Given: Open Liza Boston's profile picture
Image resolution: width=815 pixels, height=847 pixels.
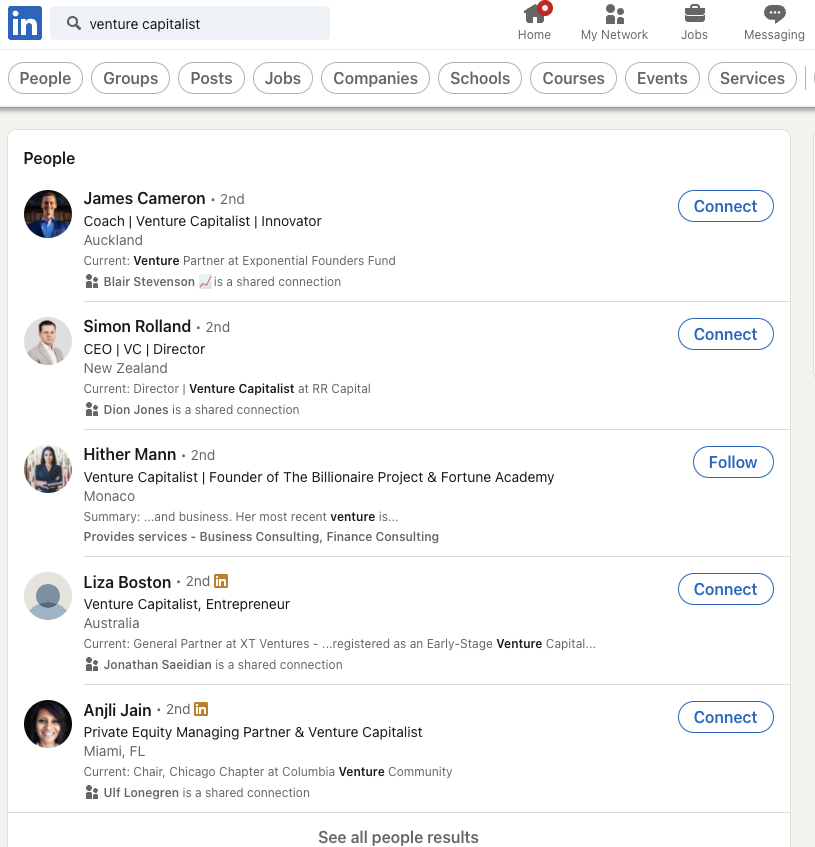Looking at the screenshot, I should pyautogui.click(x=47, y=596).
